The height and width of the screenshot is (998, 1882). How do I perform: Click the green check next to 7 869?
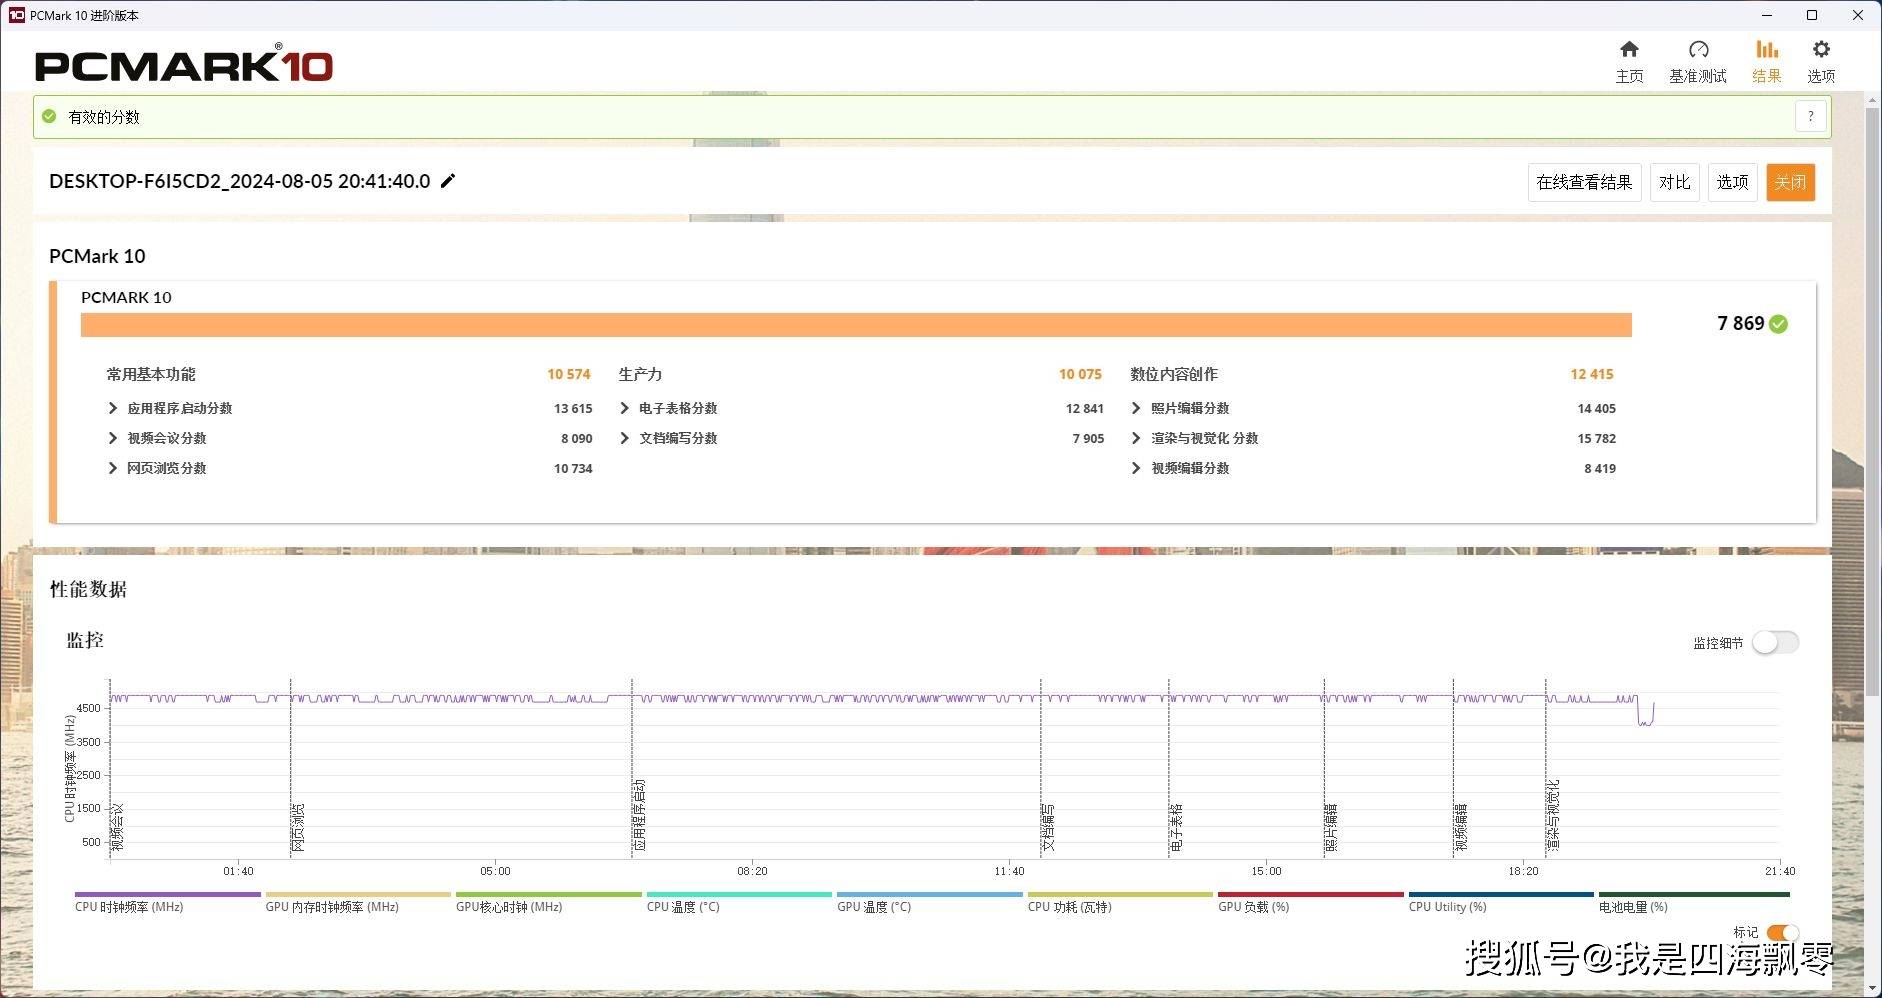1778,324
